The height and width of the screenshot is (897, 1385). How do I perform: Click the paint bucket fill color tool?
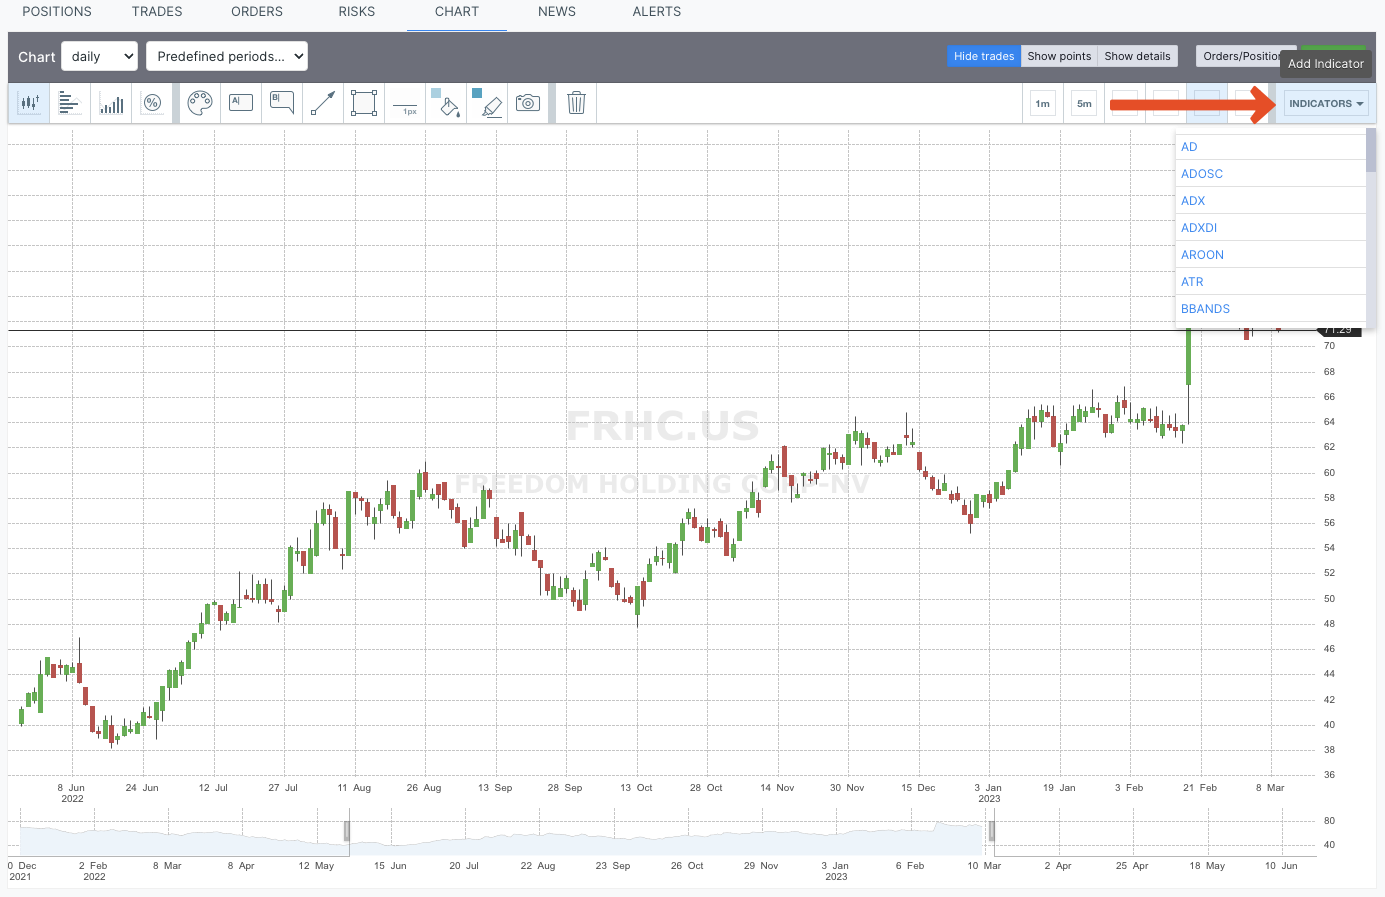(x=447, y=103)
